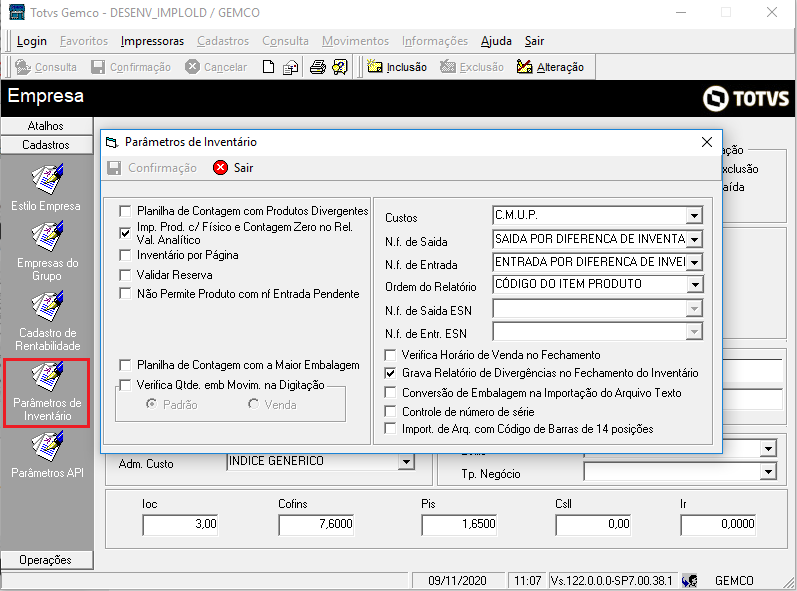Open the Cadastros menu in the menu bar

[x=223, y=41]
